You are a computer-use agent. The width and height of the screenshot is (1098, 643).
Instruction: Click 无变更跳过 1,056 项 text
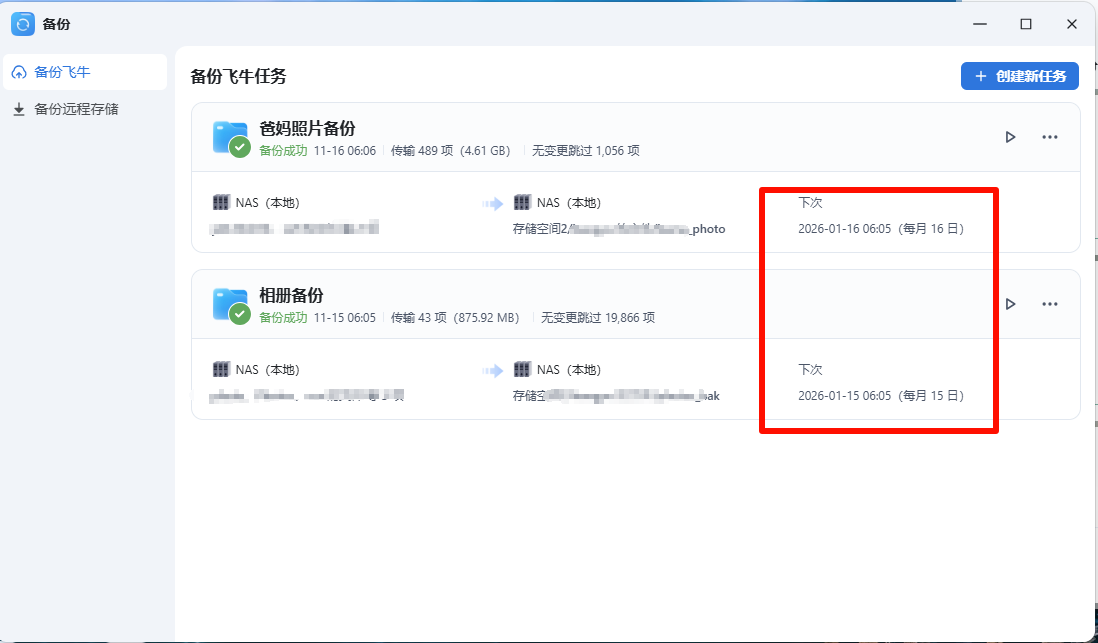pyautogui.click(x=585, y=151)
